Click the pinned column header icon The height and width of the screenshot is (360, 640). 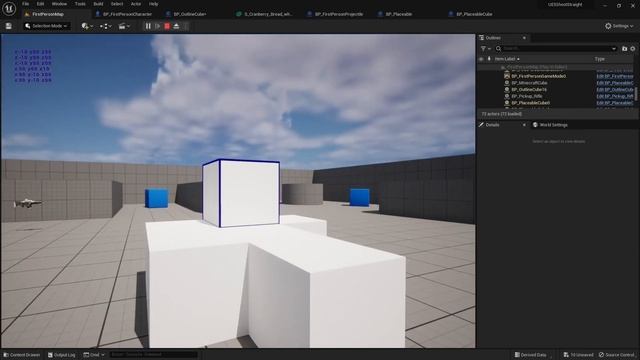[489, 59]
